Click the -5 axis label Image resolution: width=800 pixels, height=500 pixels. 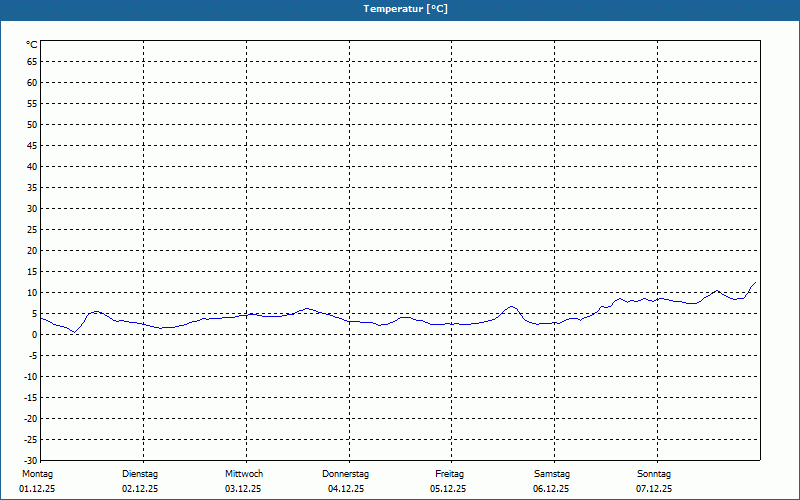coord(33,356)
